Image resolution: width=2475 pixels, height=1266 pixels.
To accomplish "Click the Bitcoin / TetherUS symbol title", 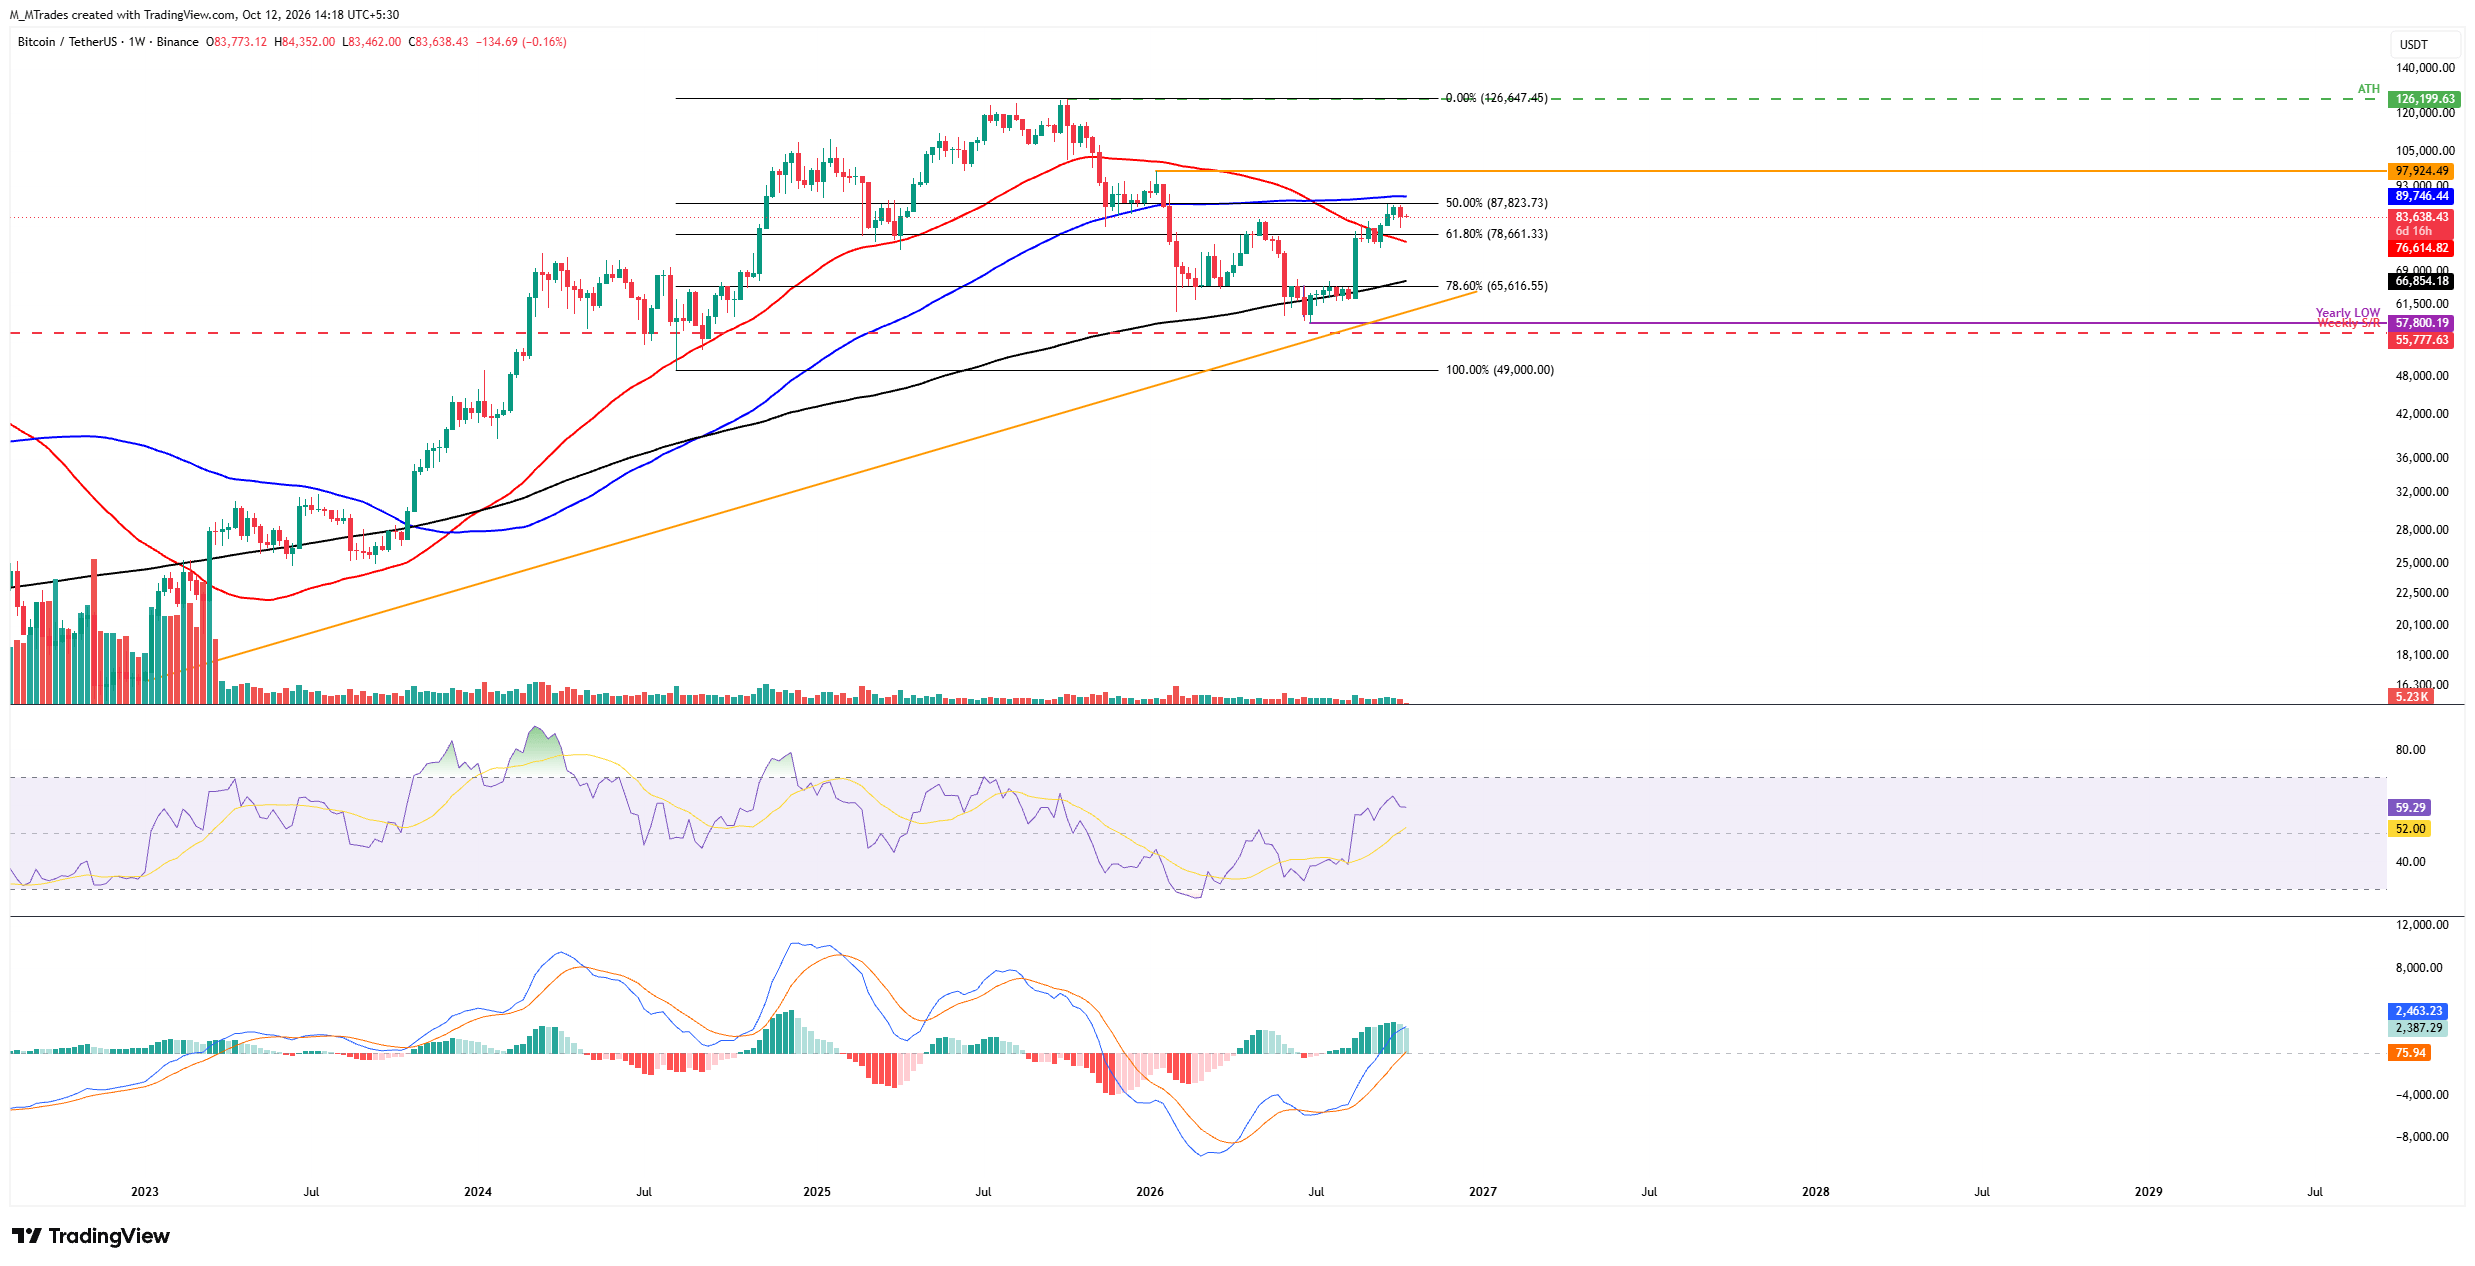I will 67,42.
